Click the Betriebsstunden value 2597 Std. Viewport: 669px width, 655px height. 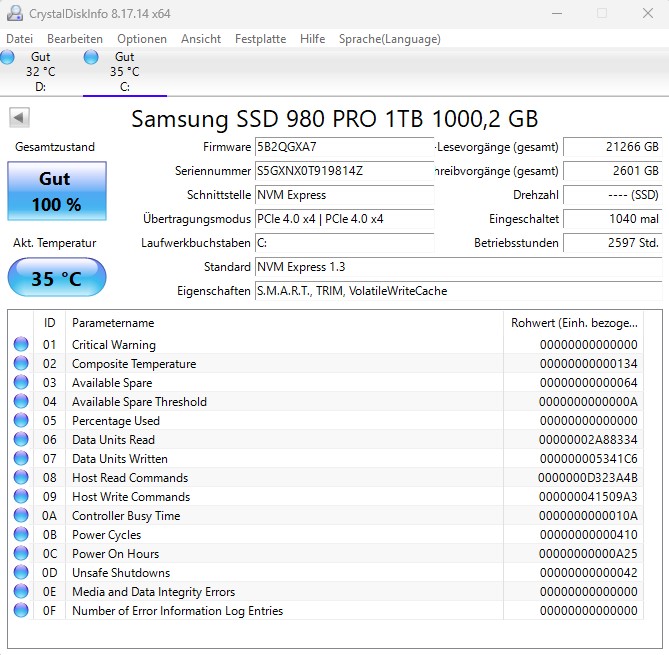click(613, 243)
